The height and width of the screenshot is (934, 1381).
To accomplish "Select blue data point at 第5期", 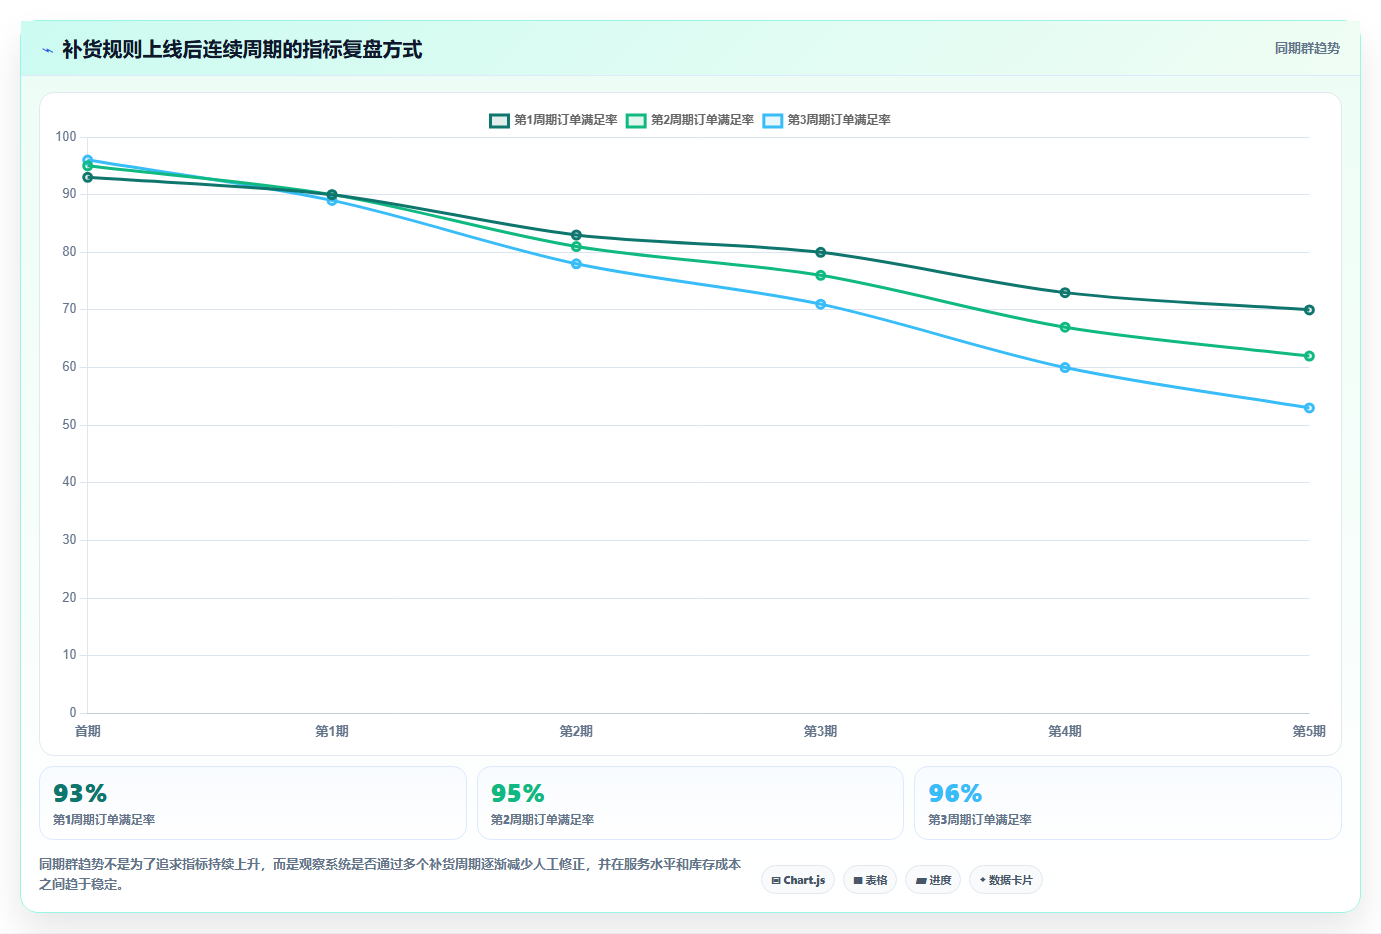I will 1309,408.
